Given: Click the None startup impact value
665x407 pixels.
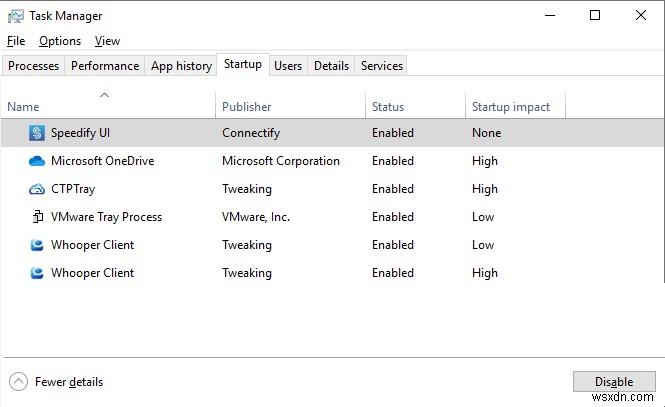Looking at the screenshot, I should (x=486, y=133).
